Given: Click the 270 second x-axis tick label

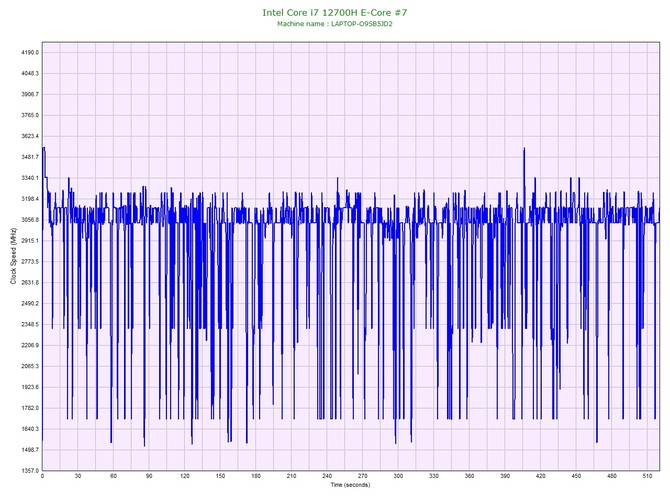Looking at the screenshot, I should 363,476.
